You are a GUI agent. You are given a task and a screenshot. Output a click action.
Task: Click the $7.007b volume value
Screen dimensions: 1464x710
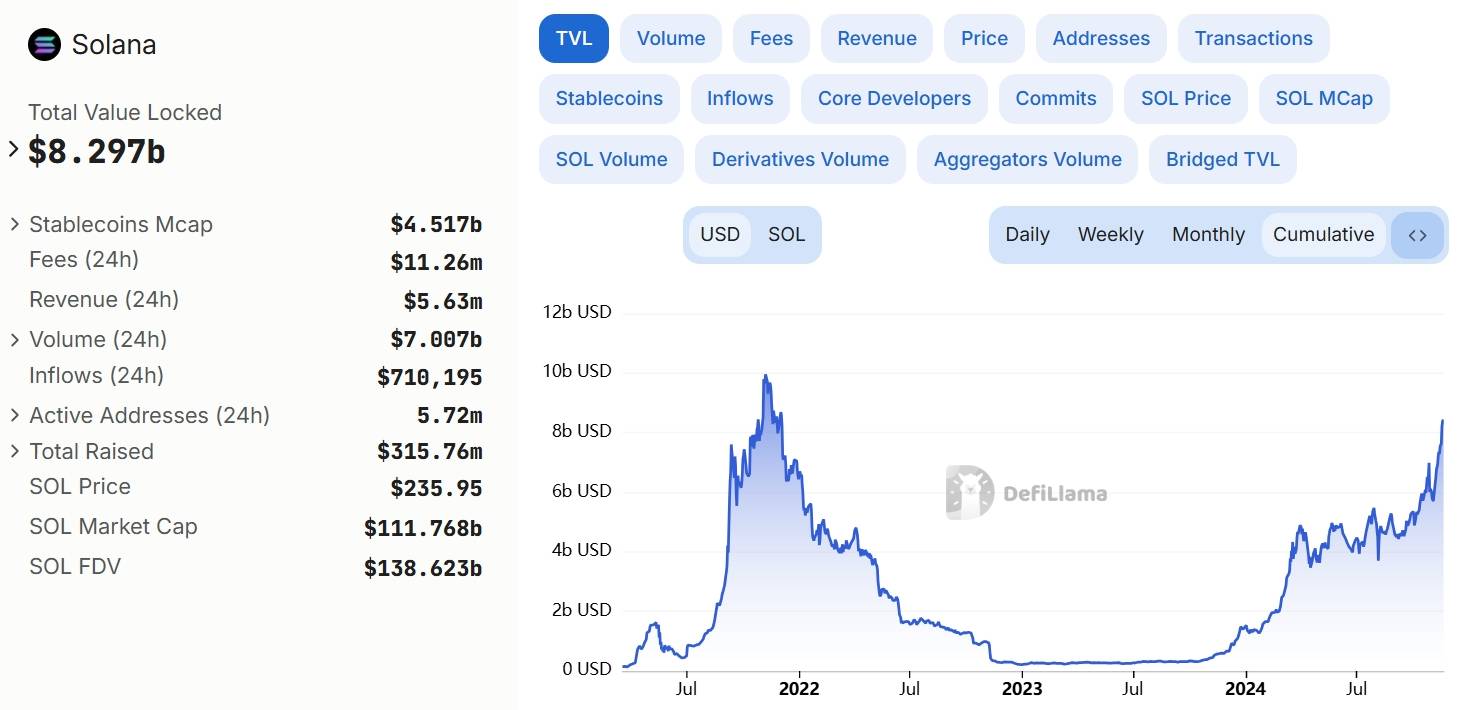(436, 340)
